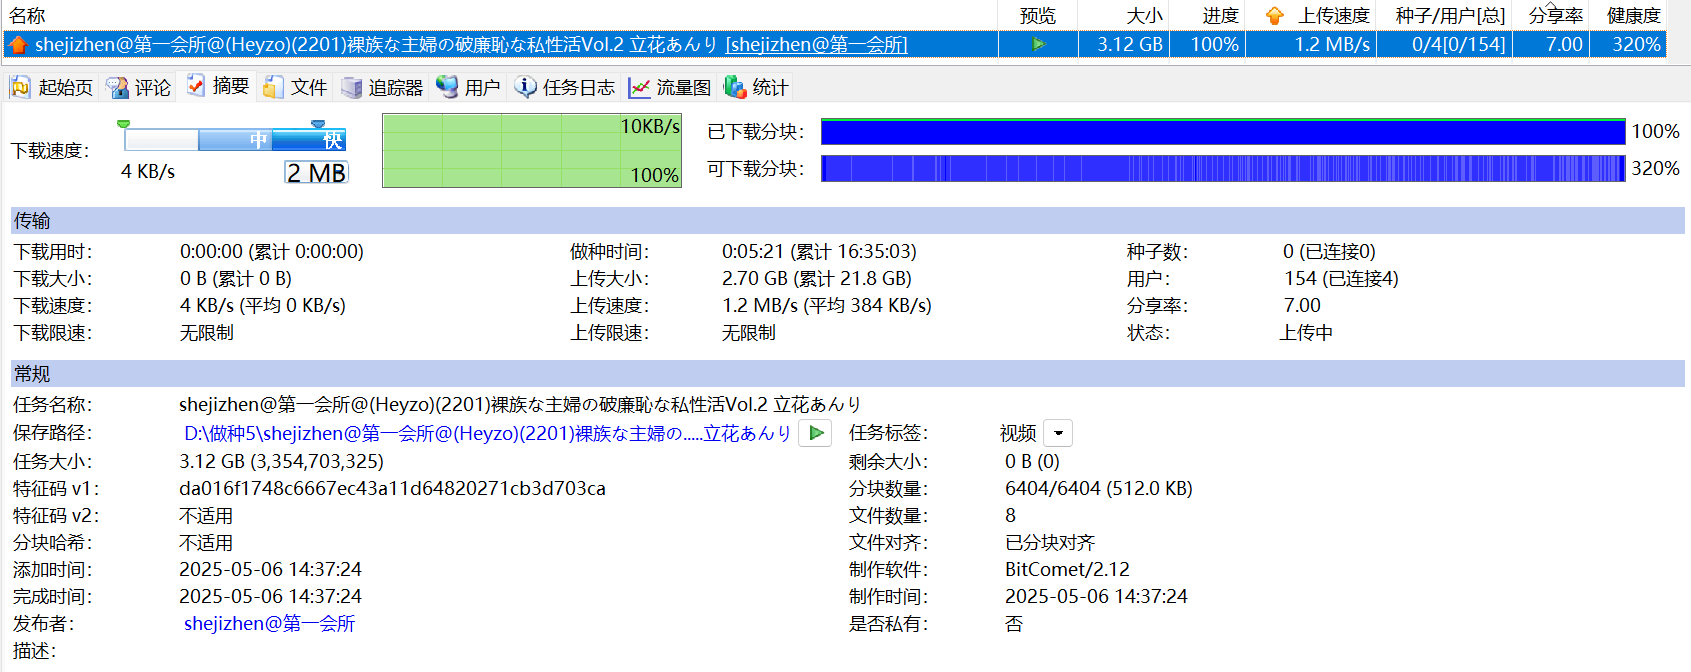
Task: Sort by 进度 column header
Action: tap(1220, 16)
